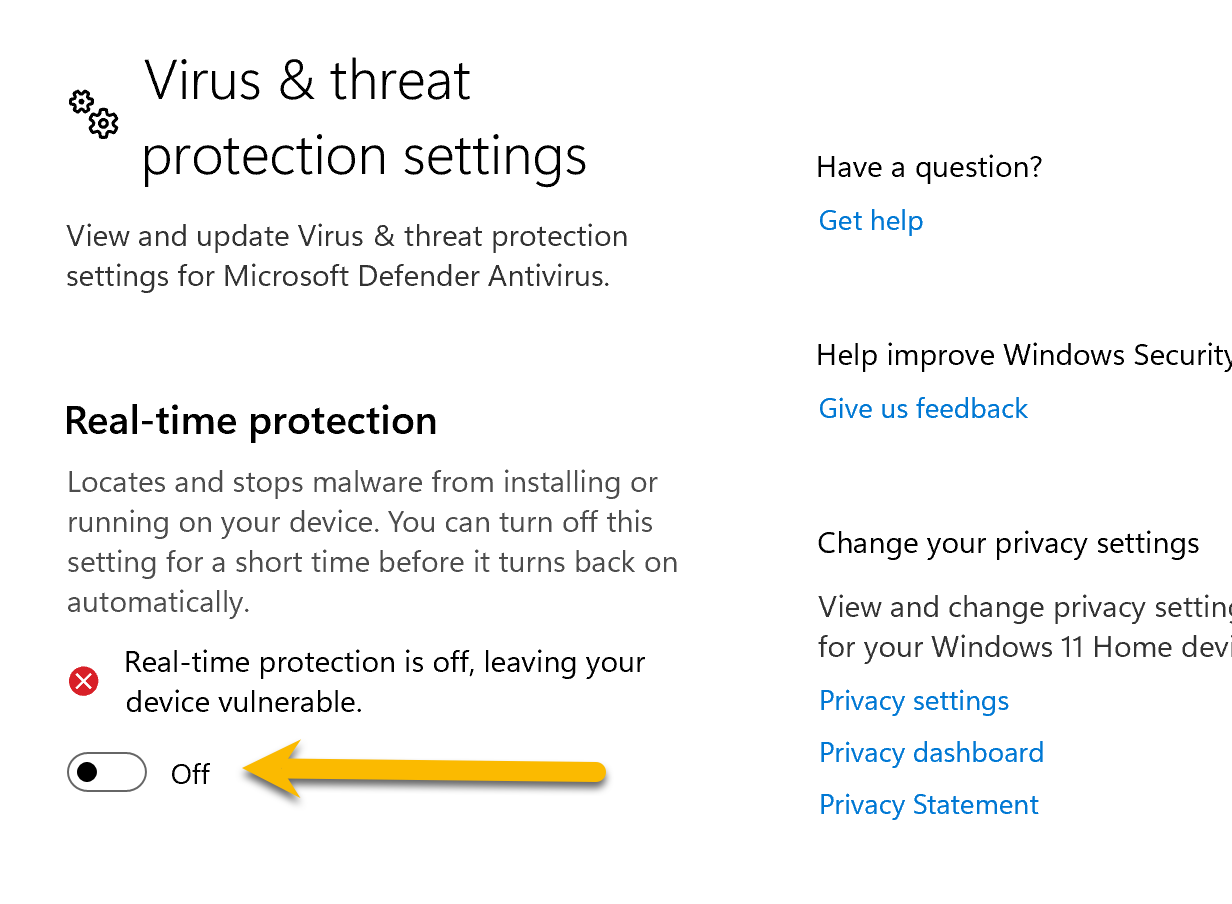Screen dimensions: 1232x904
Task: Click the gears icon beside the page title
Action: click(x=92, y=117)
